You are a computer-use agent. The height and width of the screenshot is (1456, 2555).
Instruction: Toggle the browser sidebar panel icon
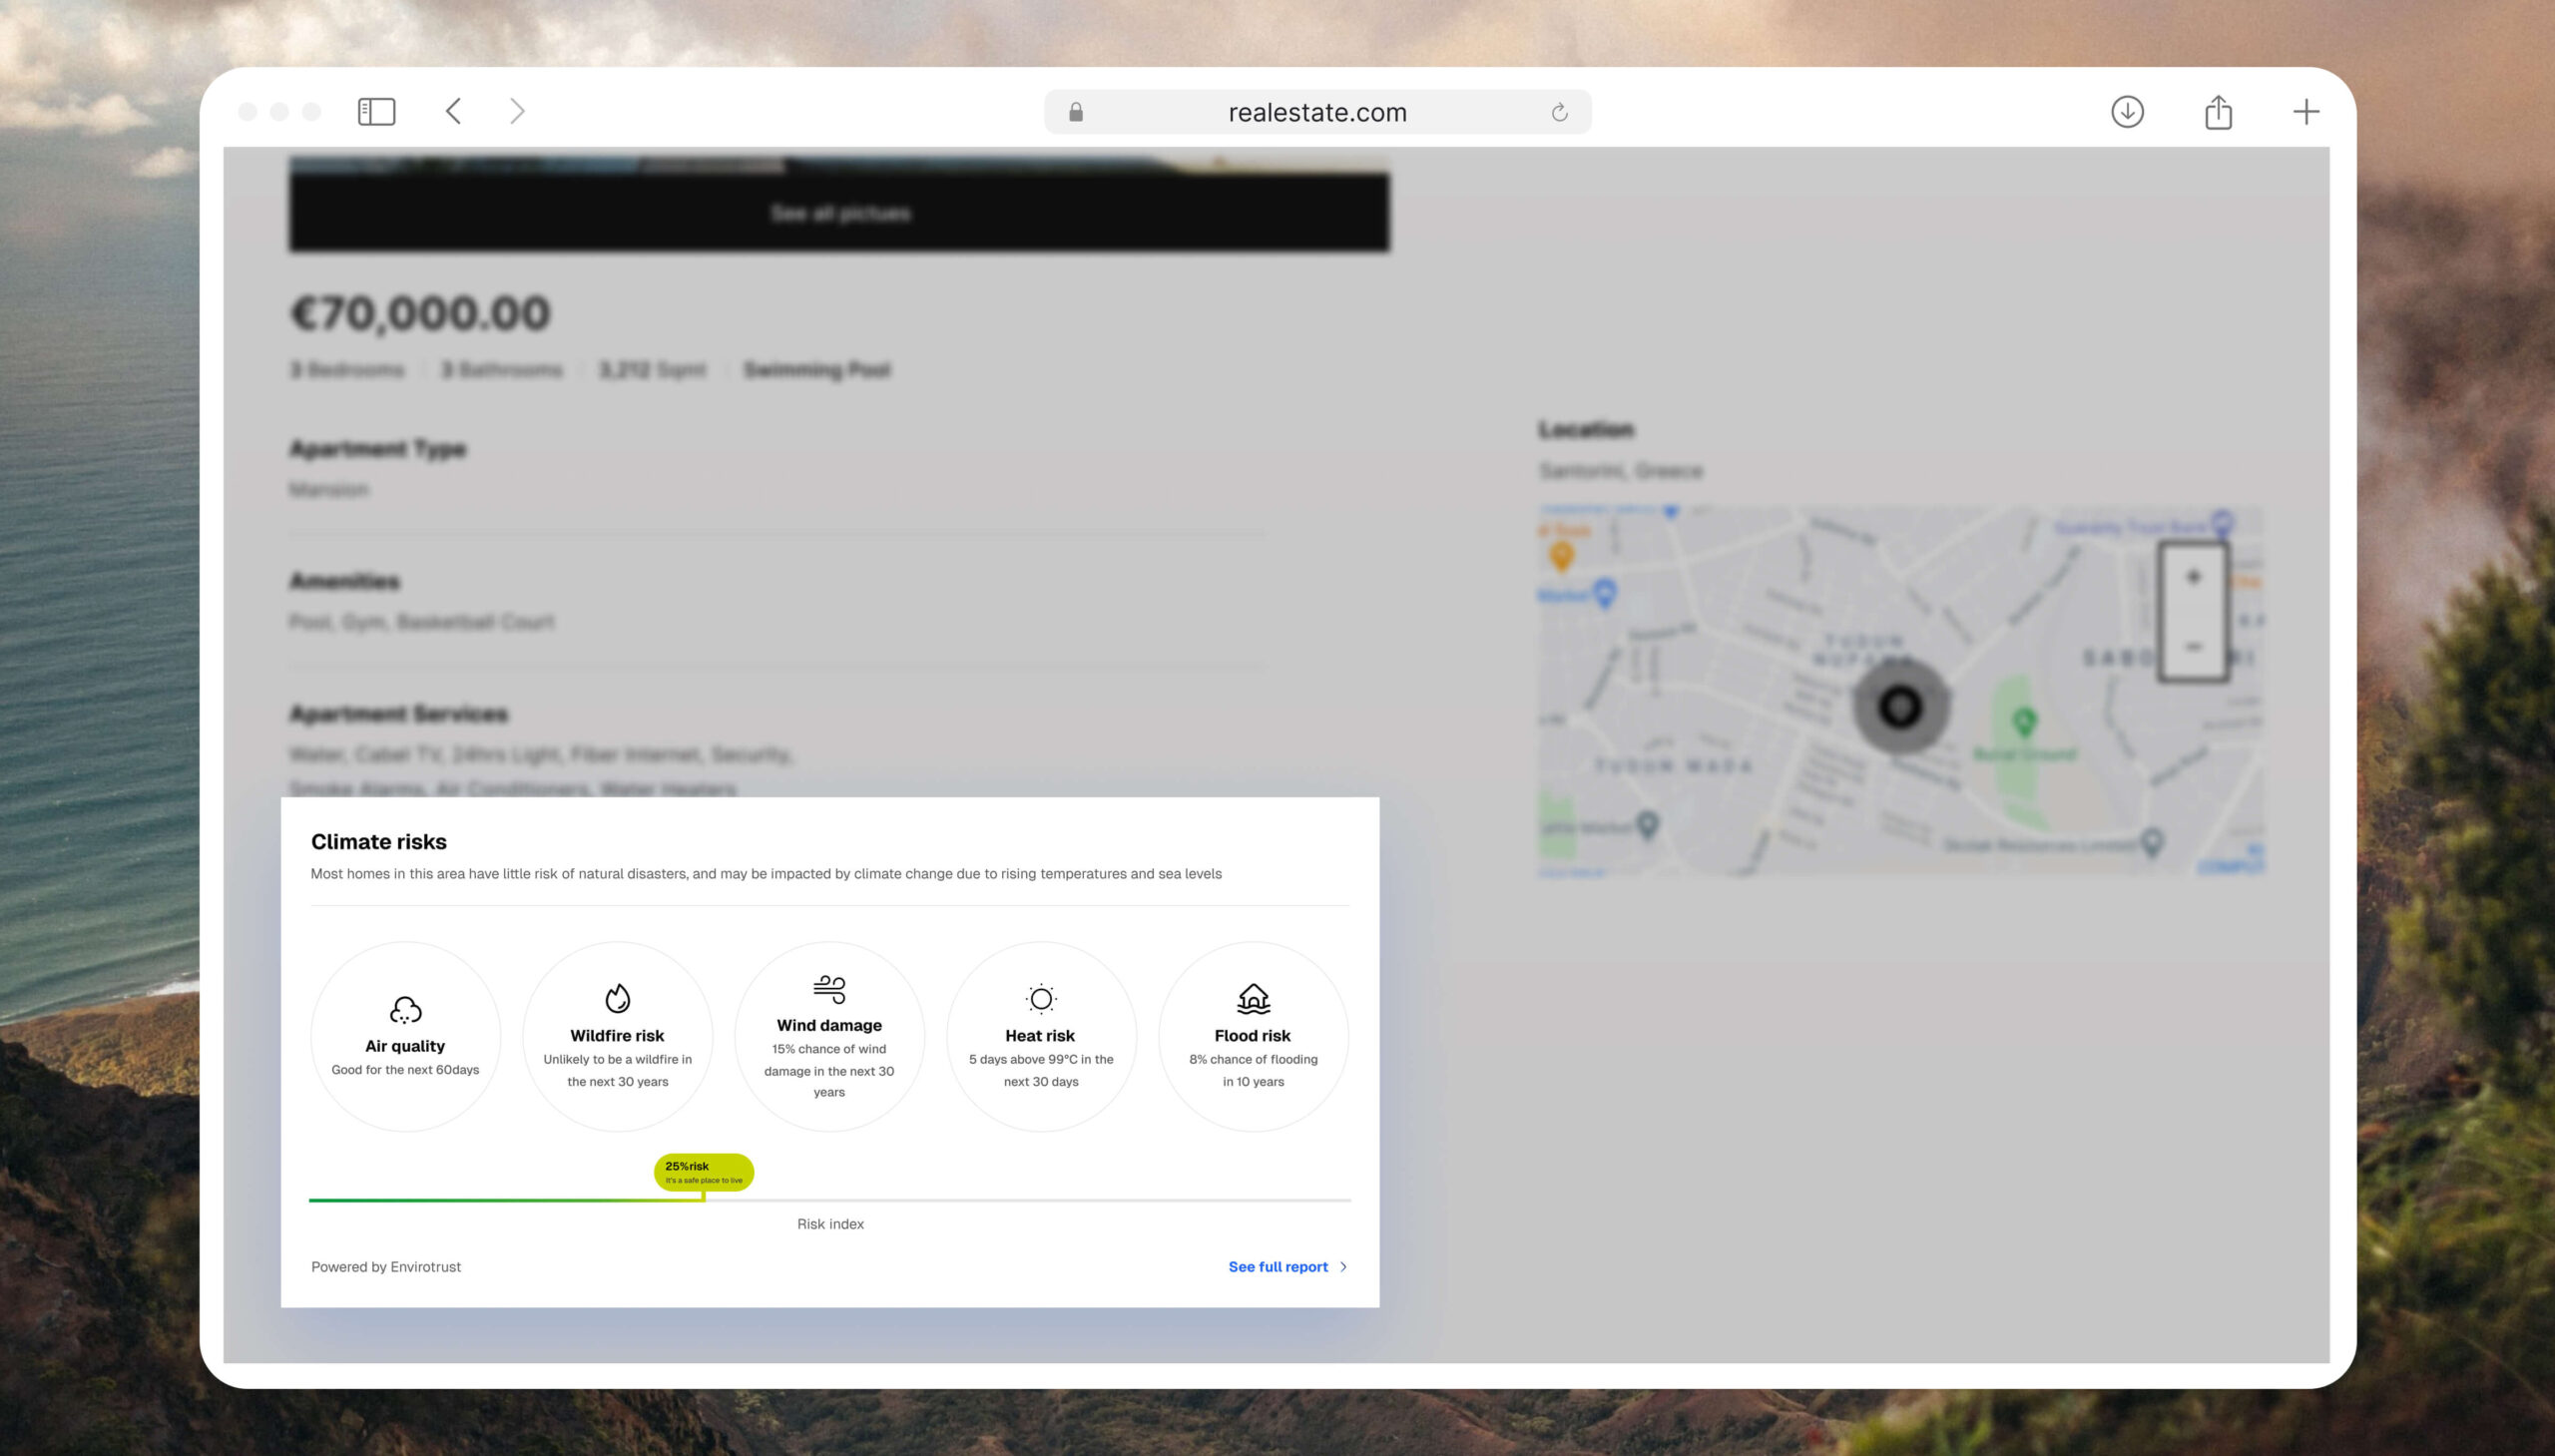coord(376,111)
